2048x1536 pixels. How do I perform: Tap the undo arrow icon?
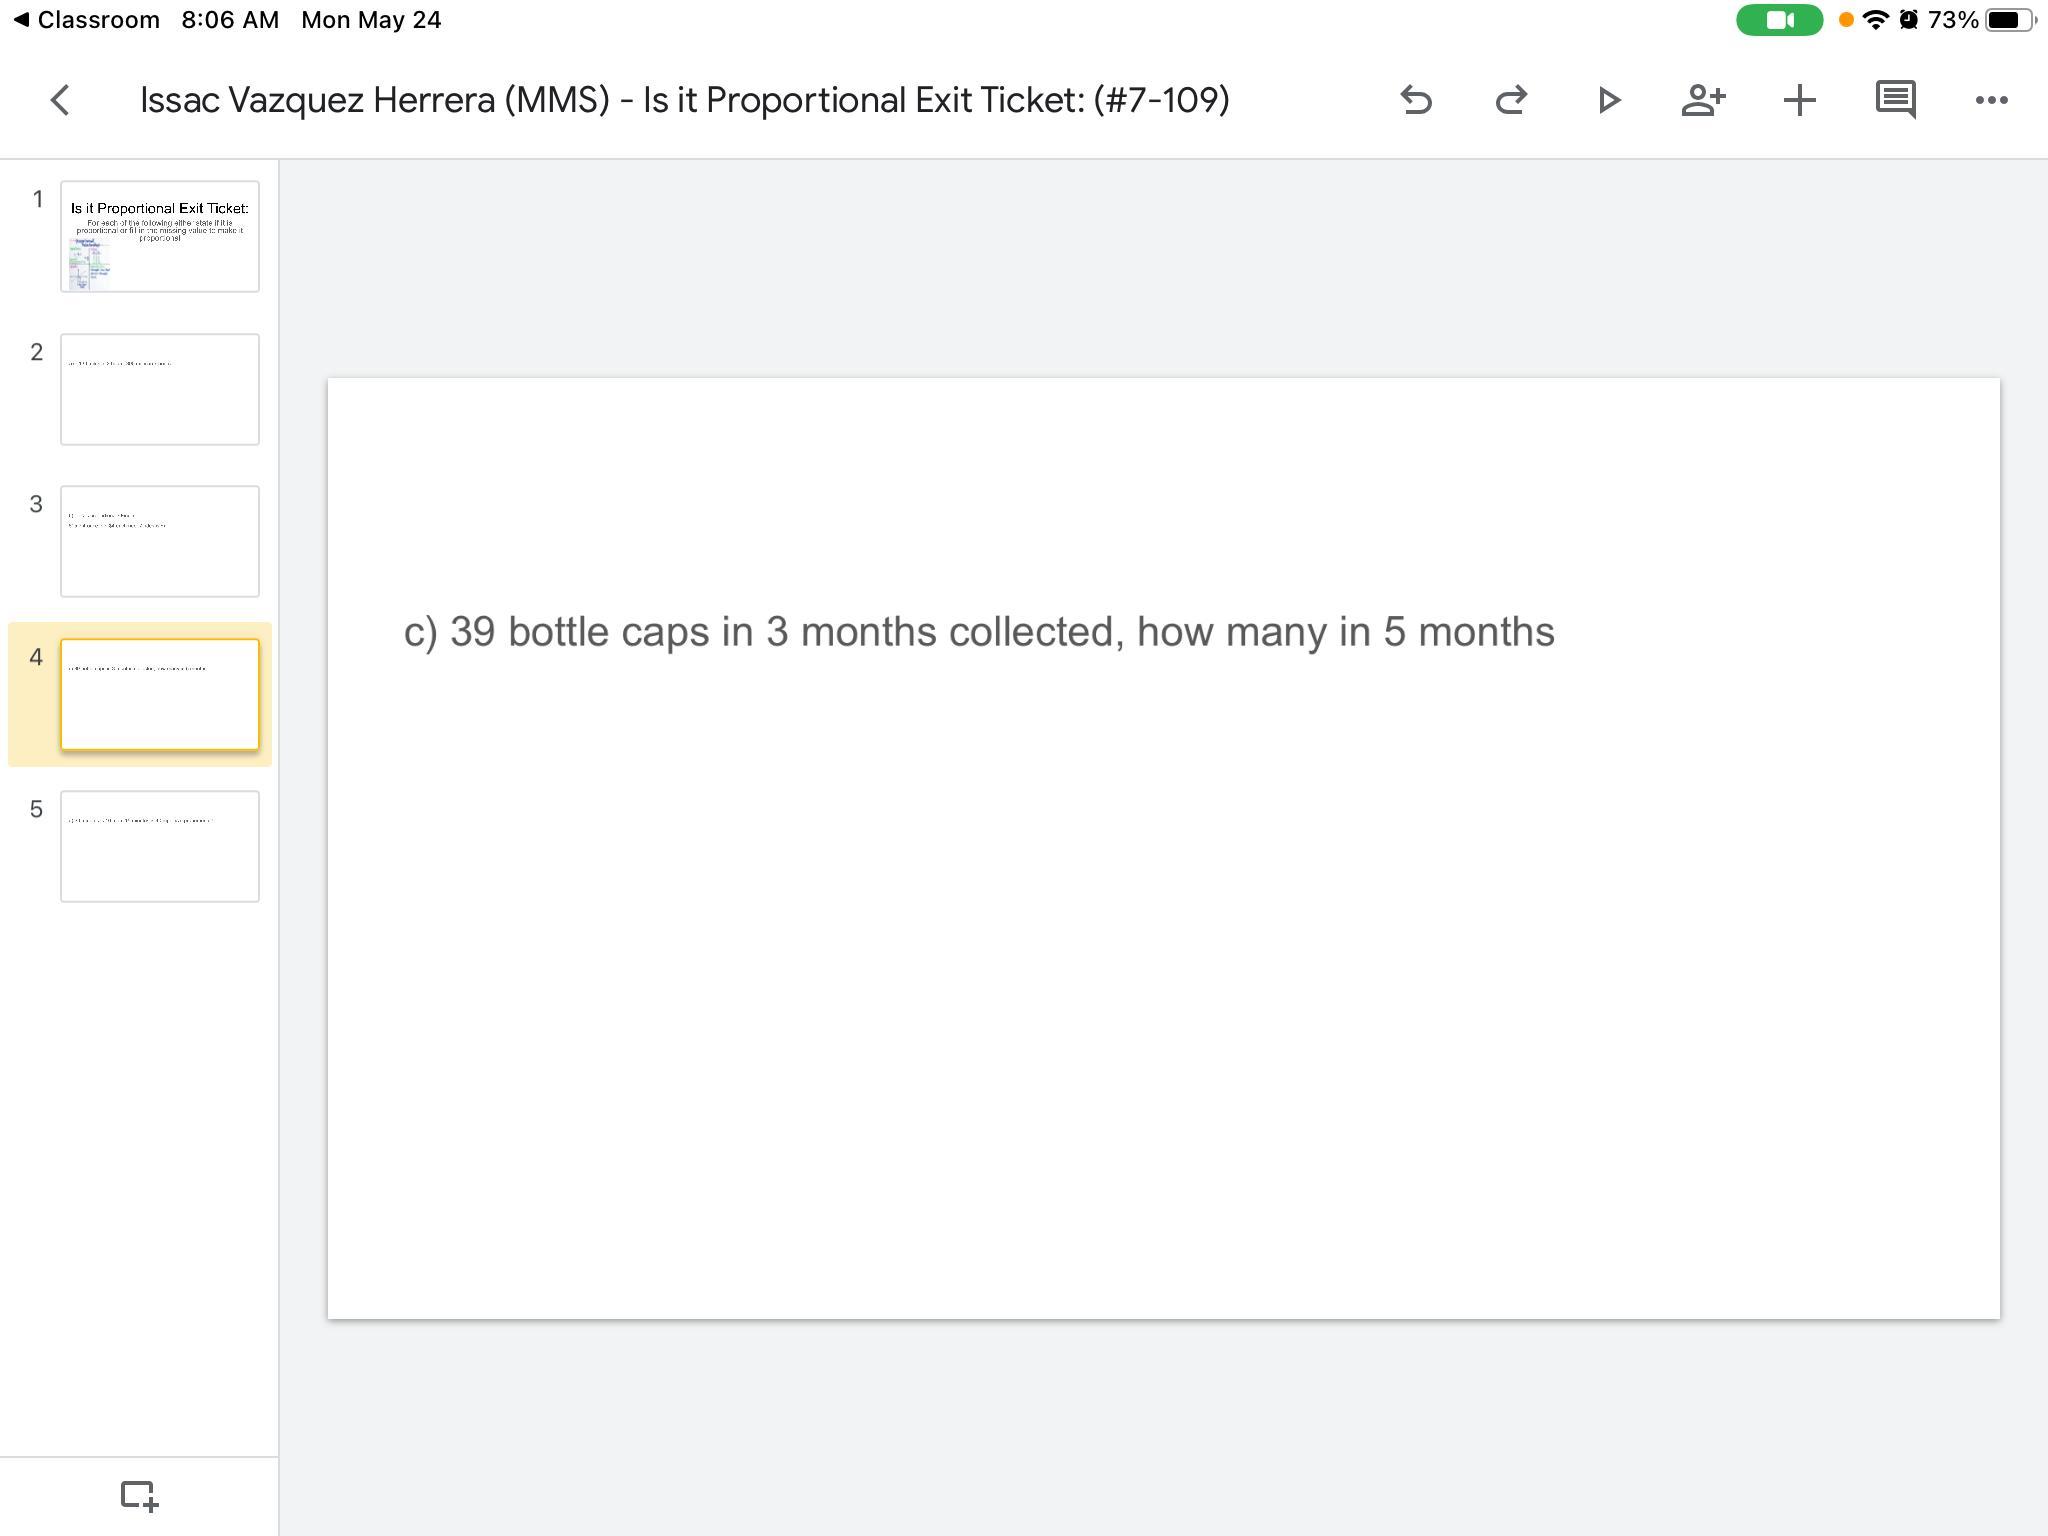click(1416, 100)
